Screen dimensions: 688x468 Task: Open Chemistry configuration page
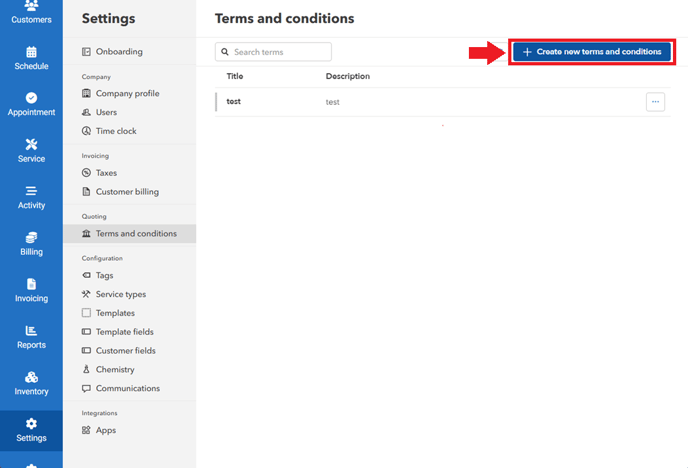coord(115,370)
